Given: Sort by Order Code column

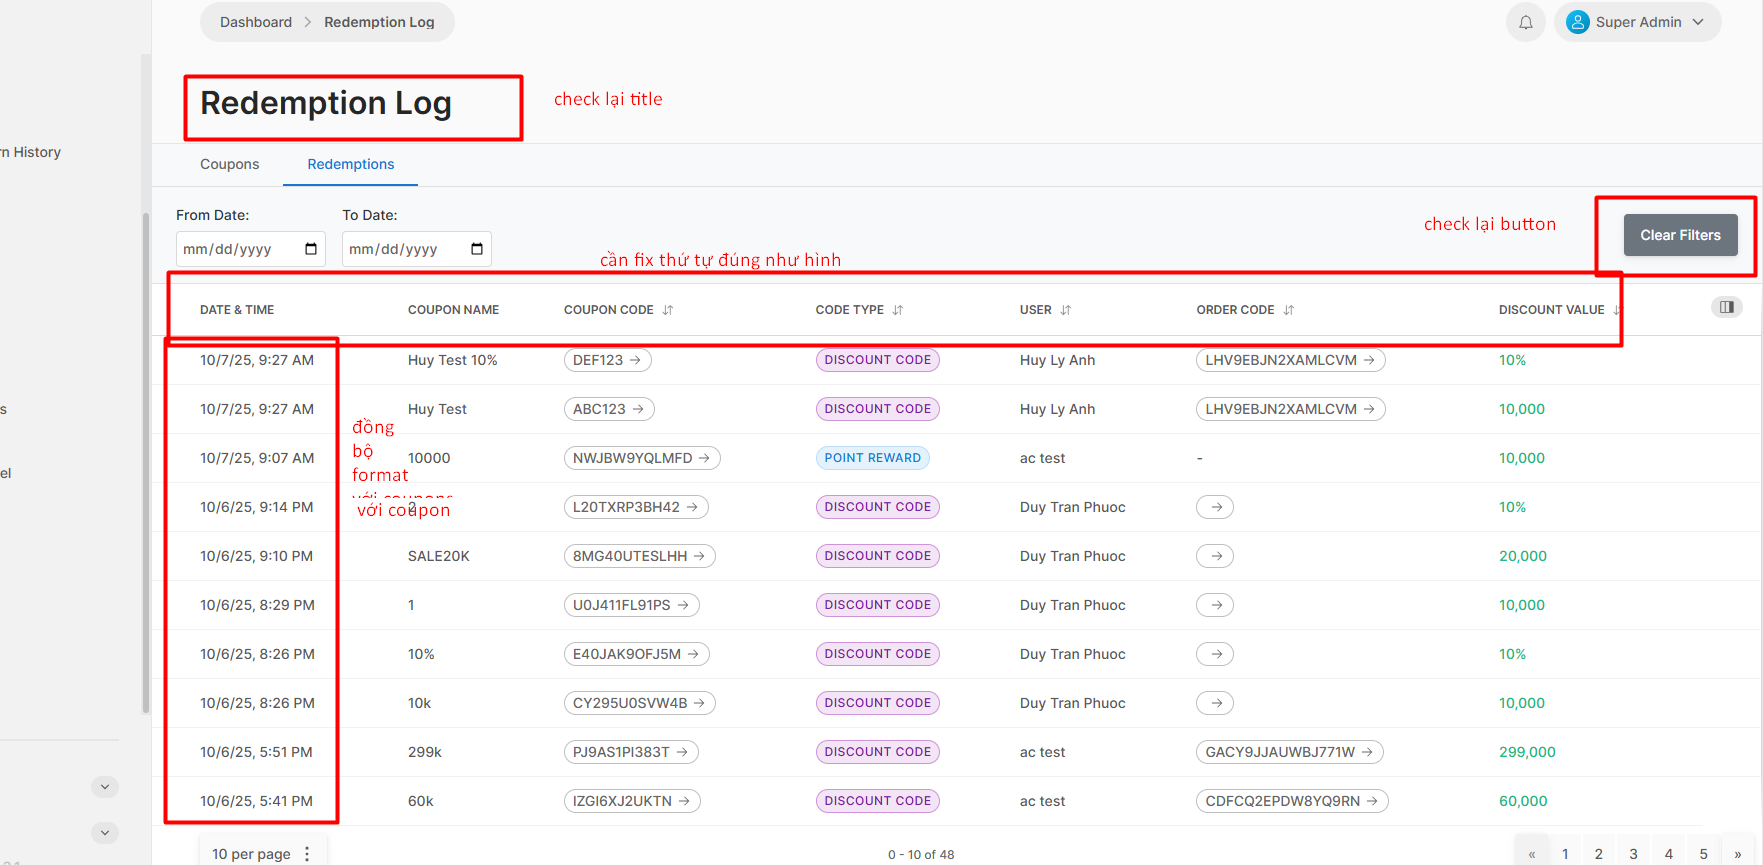Looking at the screenshot, I should coord(1288,310).
